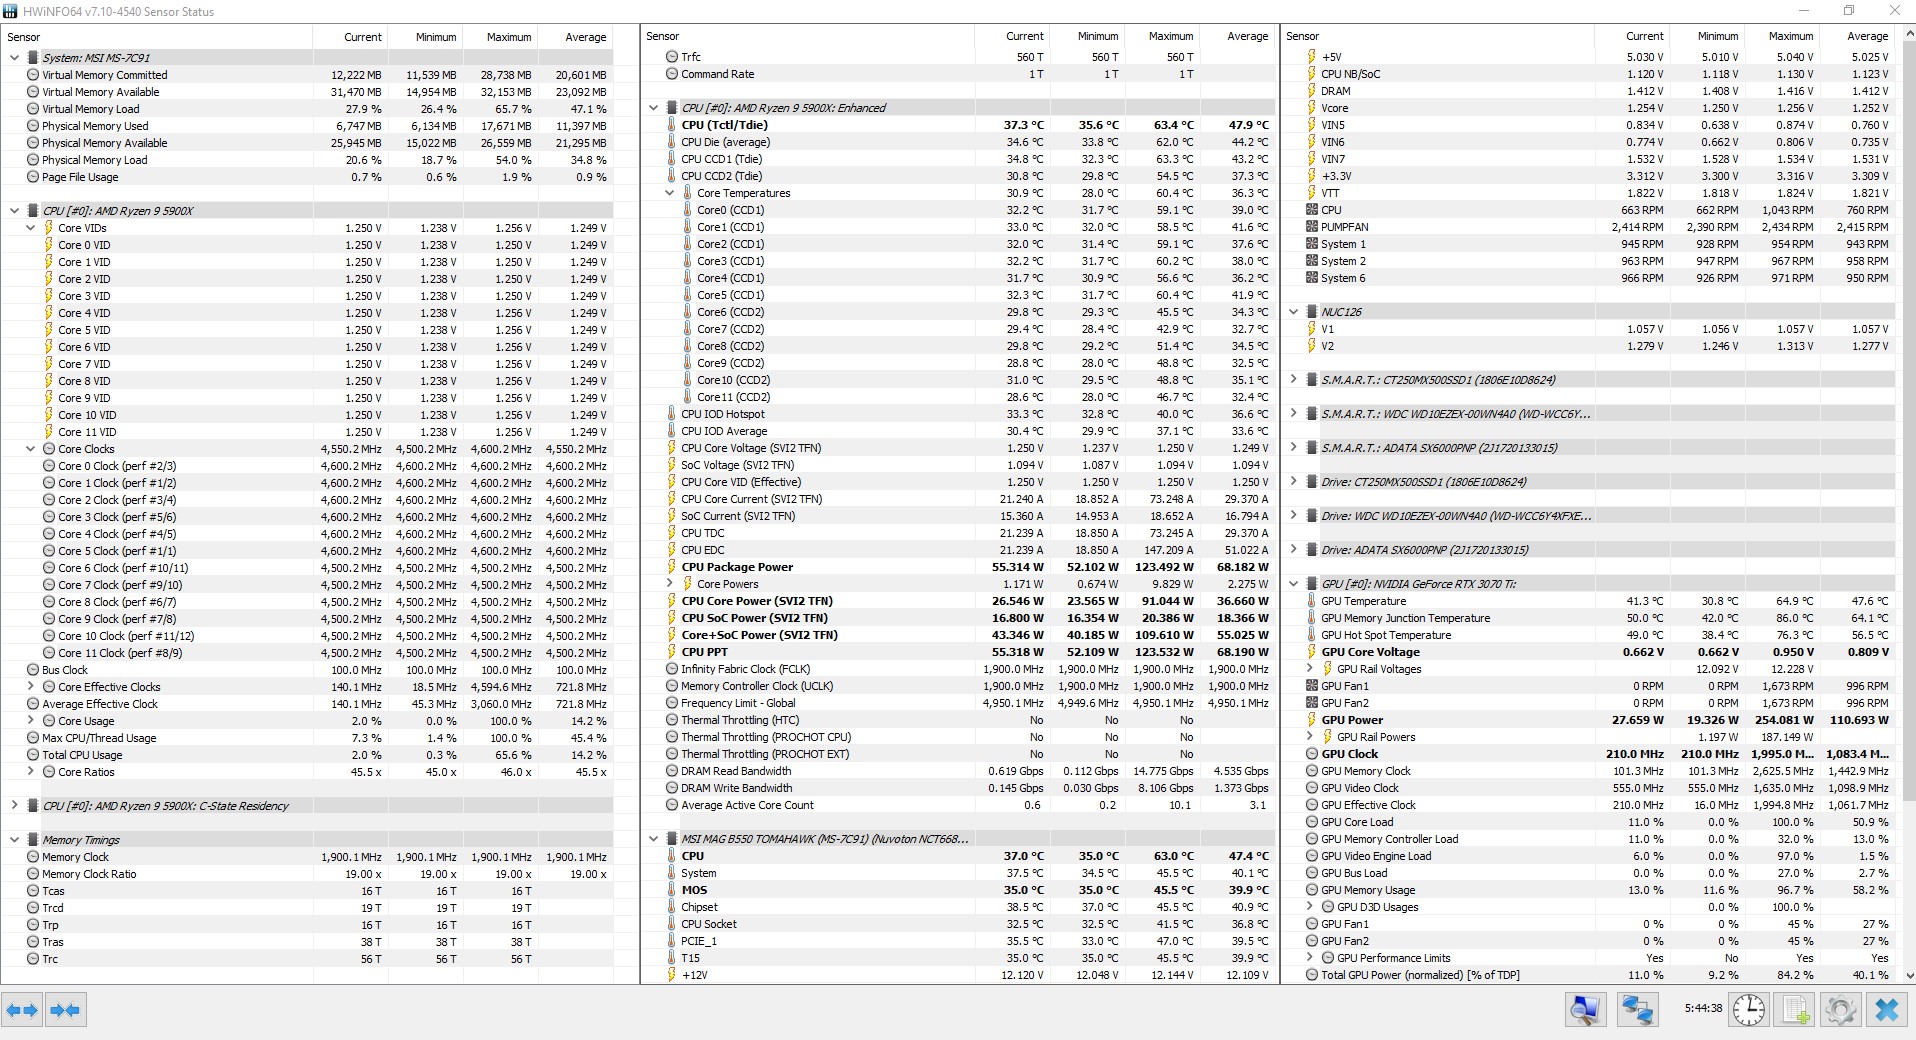
Task: Select the Thermal Throttling (HTC) row
Action: (958, 720)
